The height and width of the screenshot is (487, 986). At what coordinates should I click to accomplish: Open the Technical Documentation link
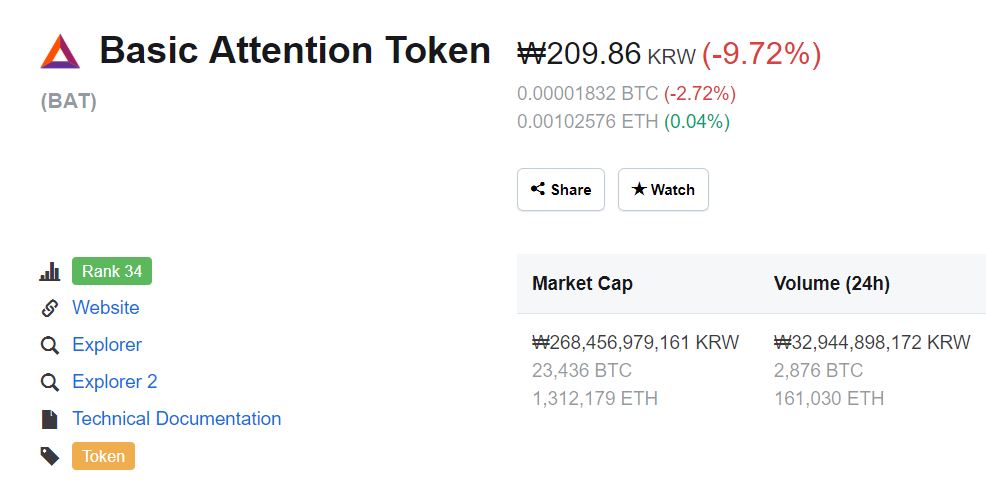pyautogui.click(x=177, y=418)
